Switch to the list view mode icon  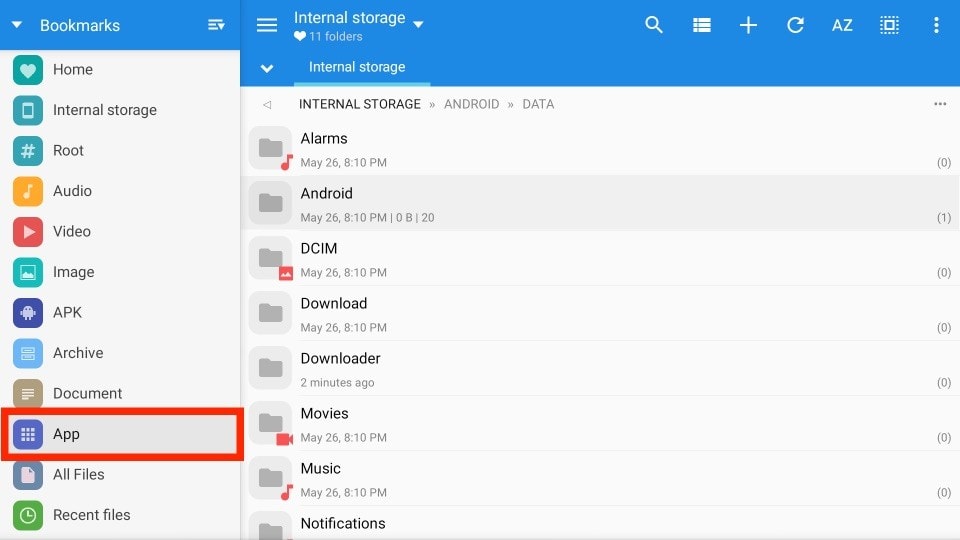click(x=702, y=25)
